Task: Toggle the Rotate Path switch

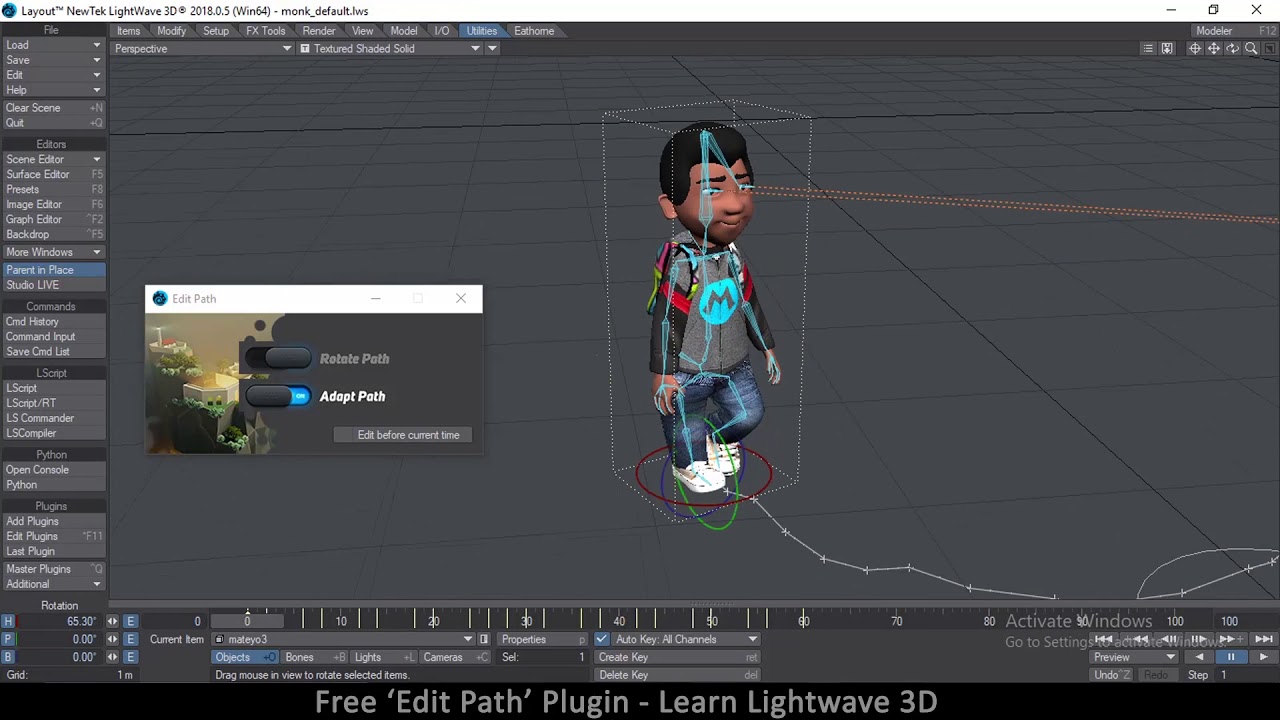Action: pyautogui.click(x=278, y=358)
